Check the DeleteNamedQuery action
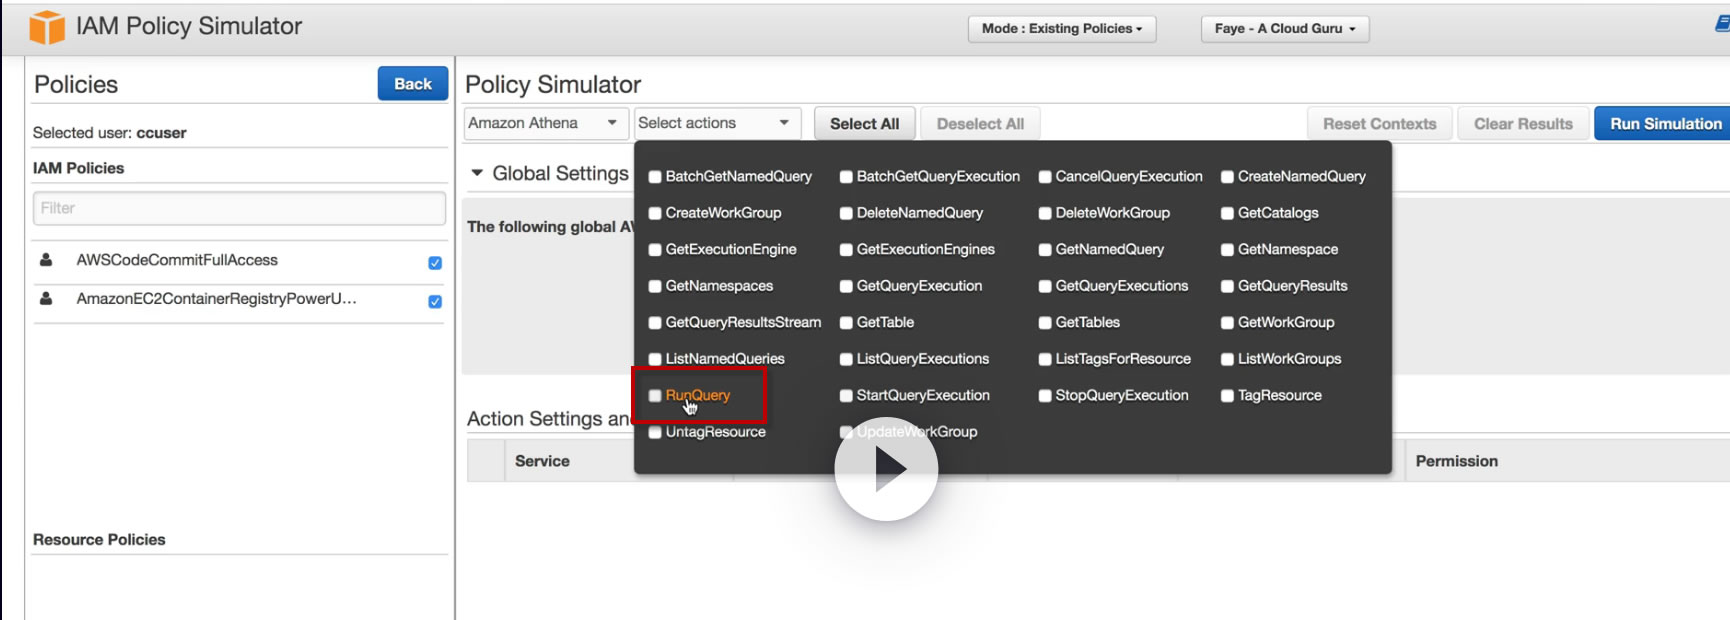1730x620 pixels. click(846, 213)
